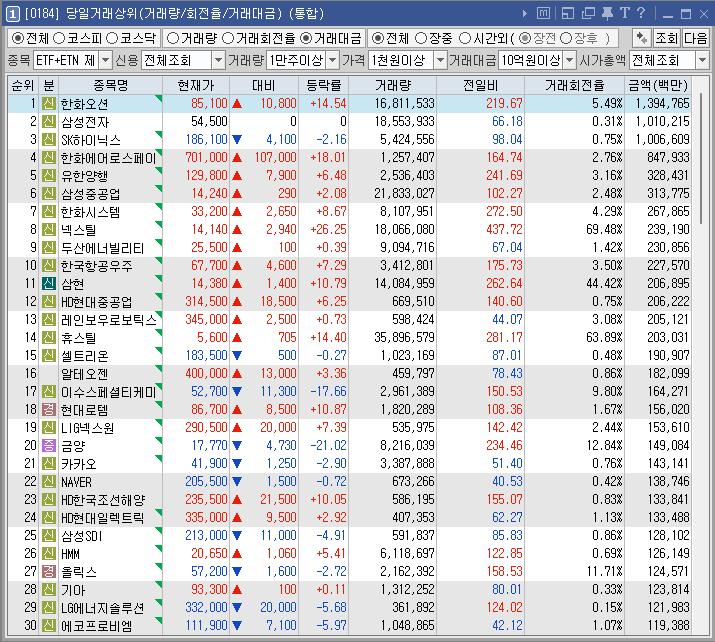The image size is (715, 642).
Task: Open font settings with the T icon
Action: pos(625,13)
